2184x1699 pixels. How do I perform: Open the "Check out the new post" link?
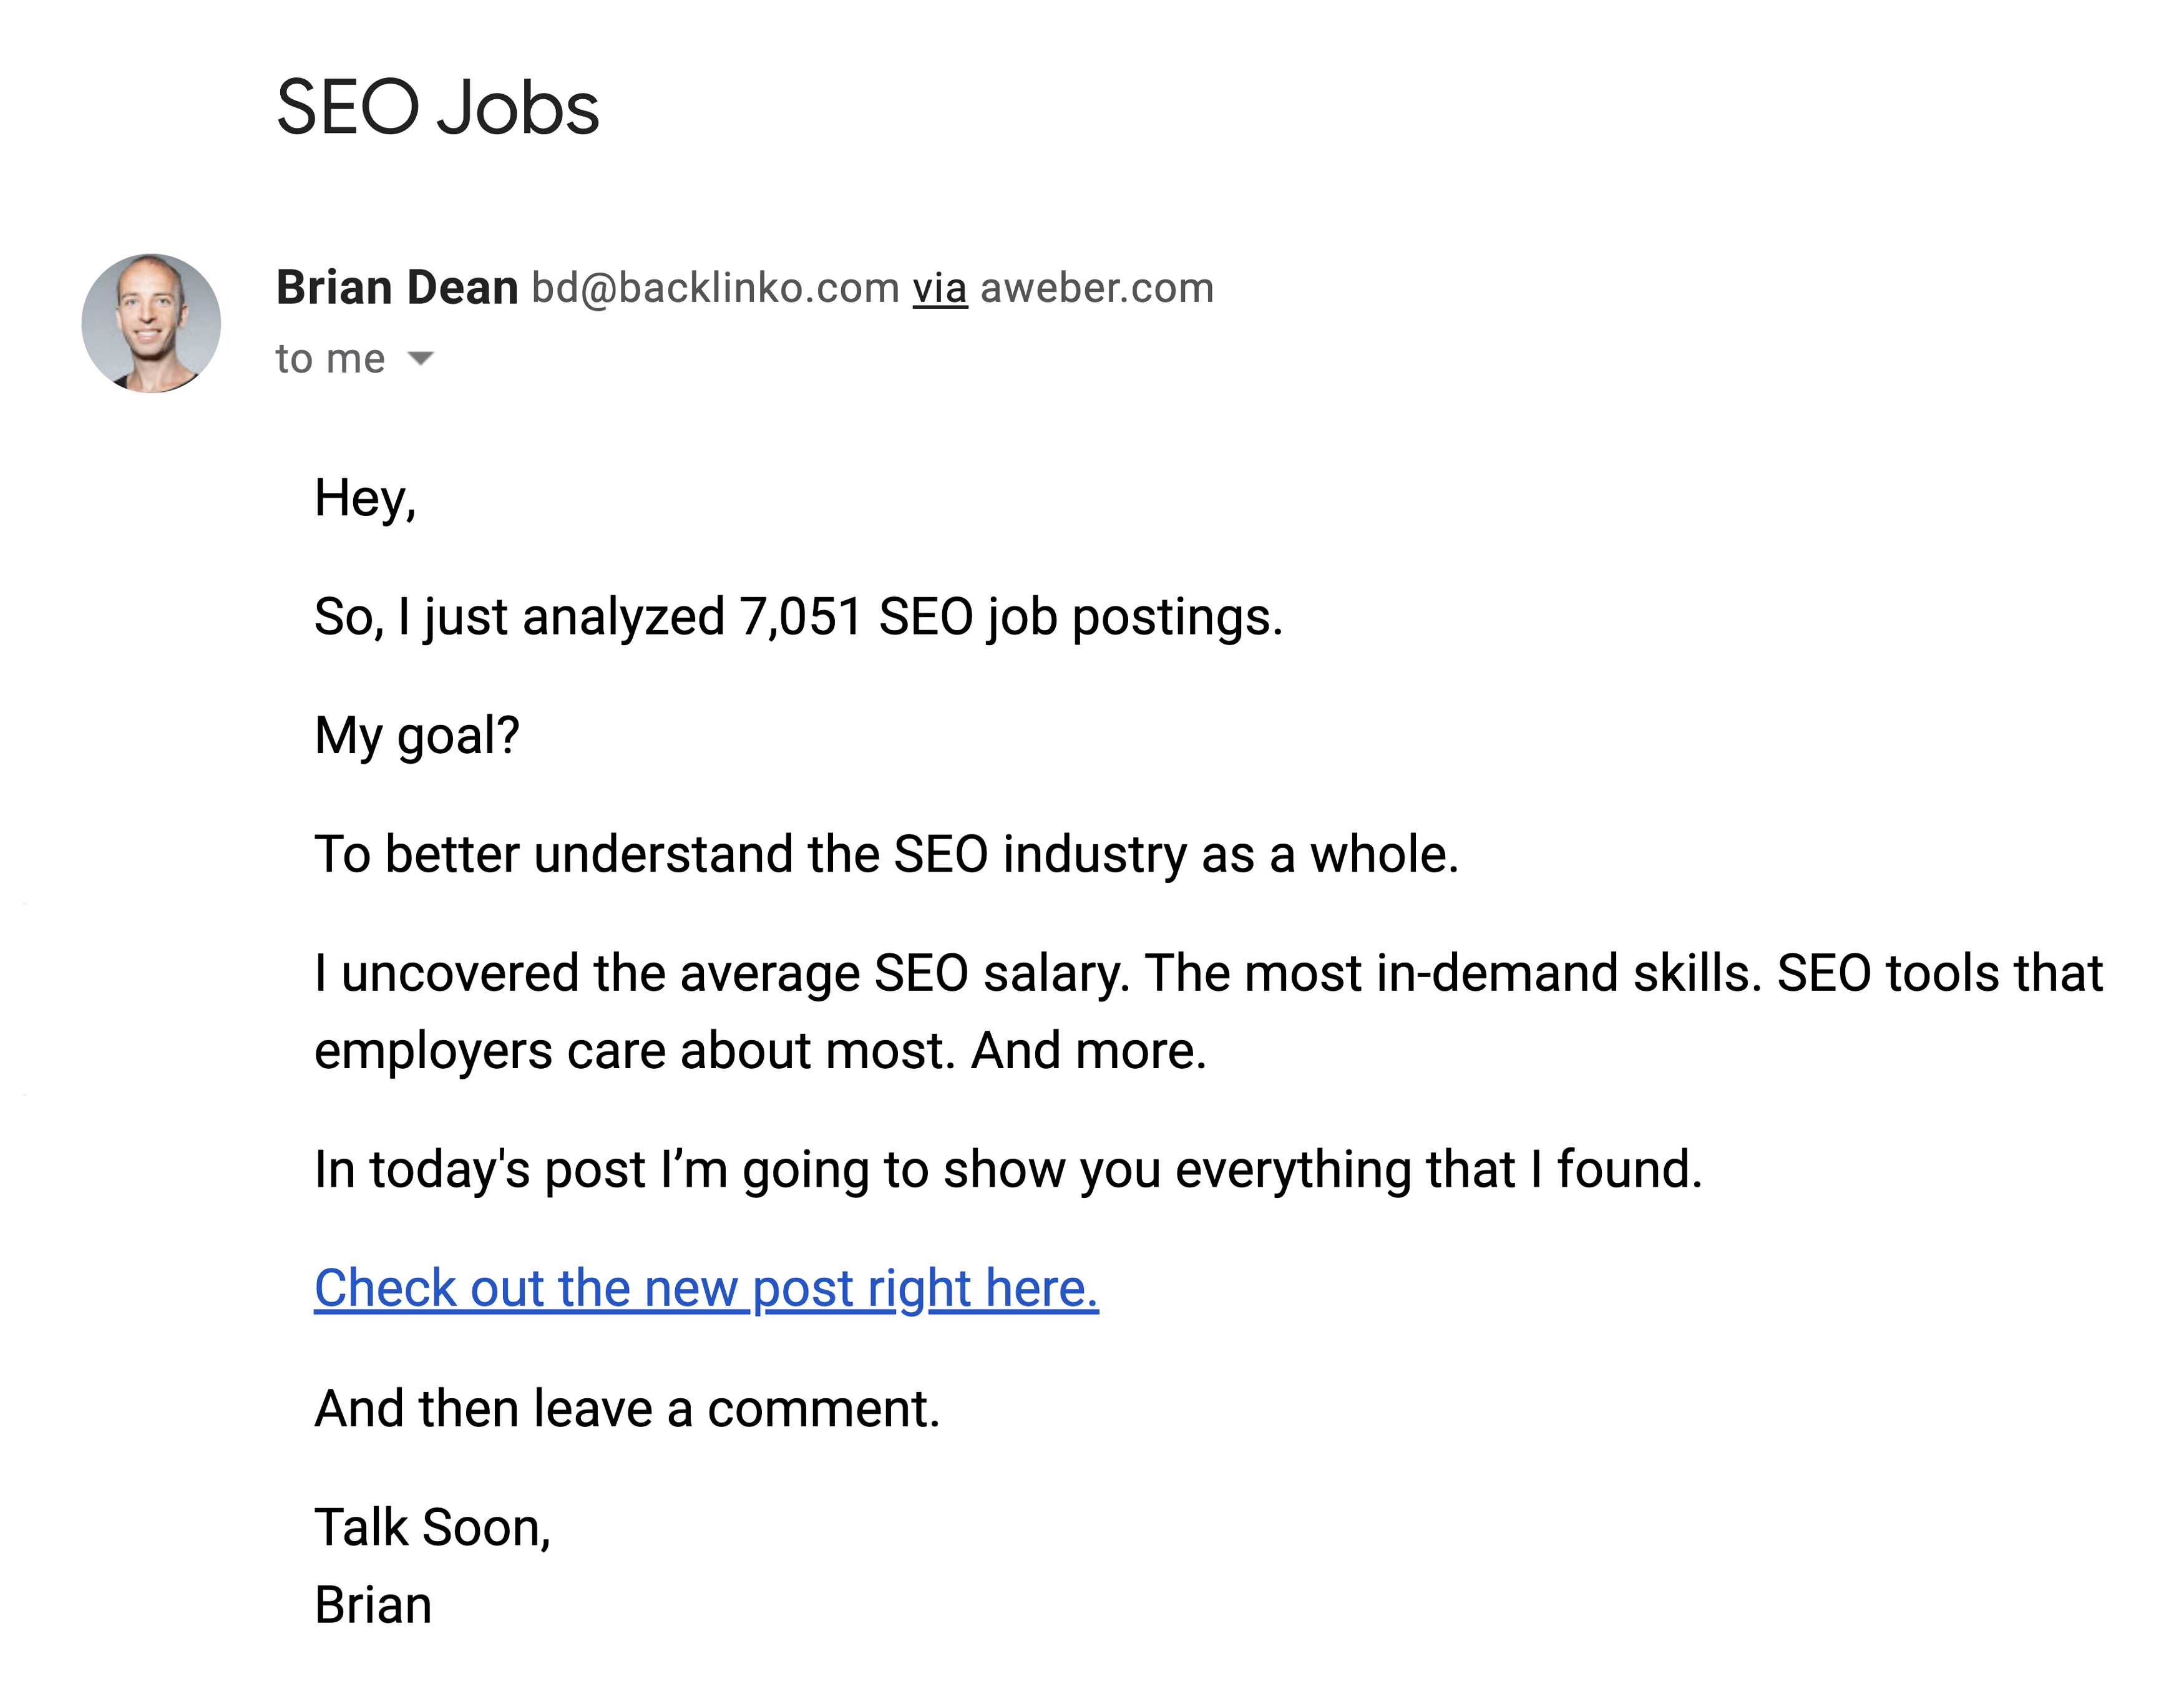point(706,1288)
